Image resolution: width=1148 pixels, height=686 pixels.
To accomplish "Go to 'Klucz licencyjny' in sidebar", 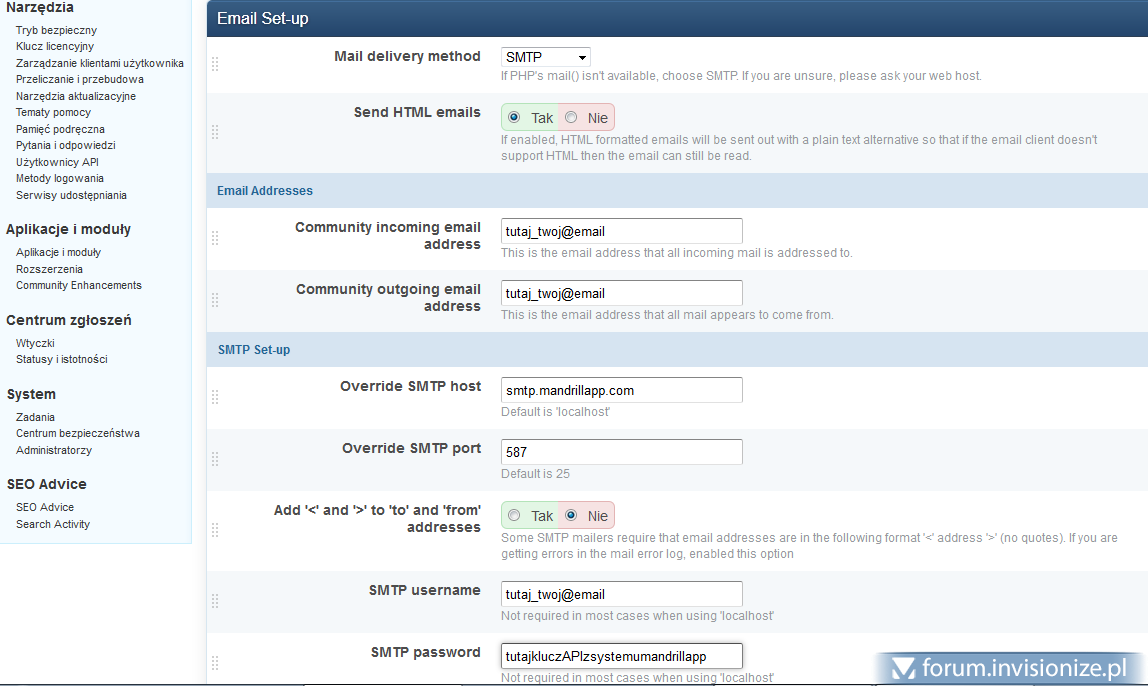I will pyautogui.click(x=55, y=46).
